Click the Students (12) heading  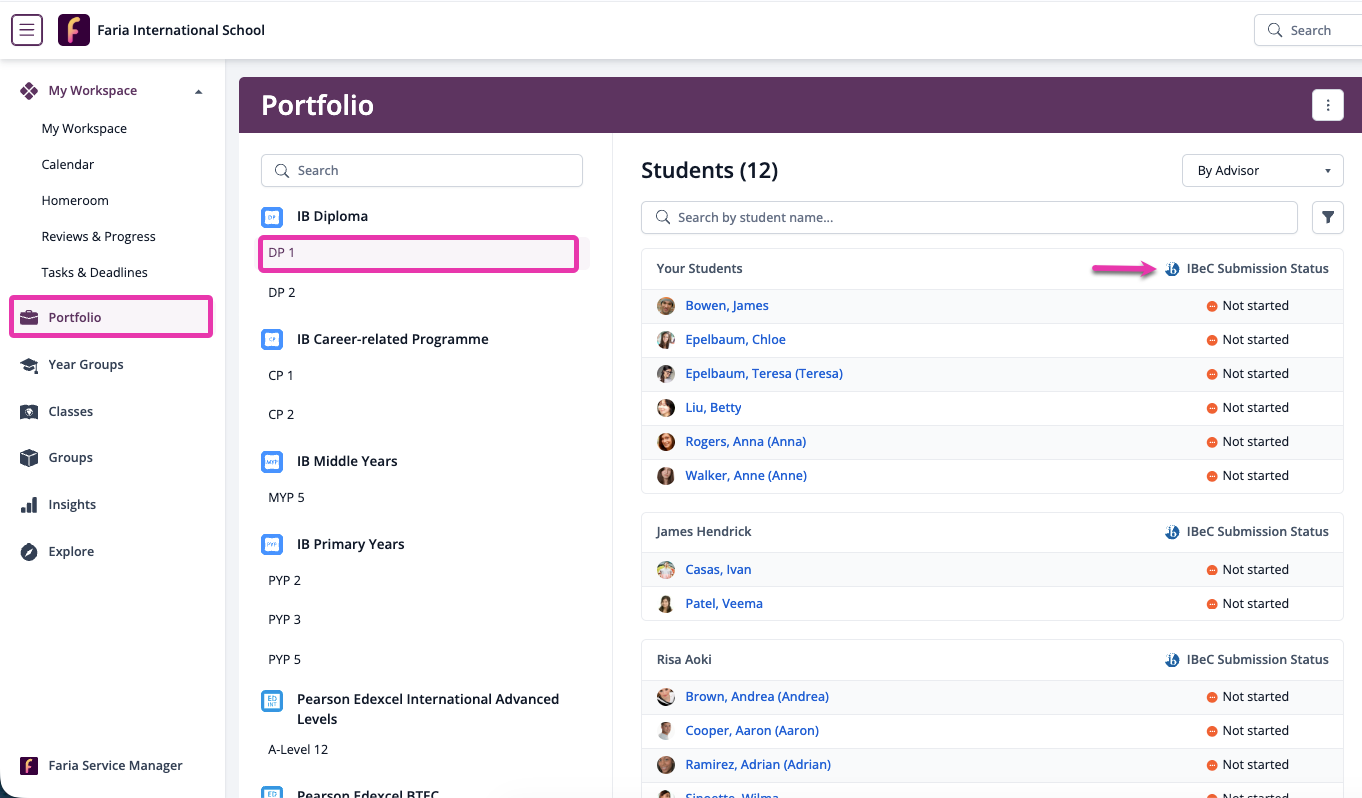tap(709, 170)
